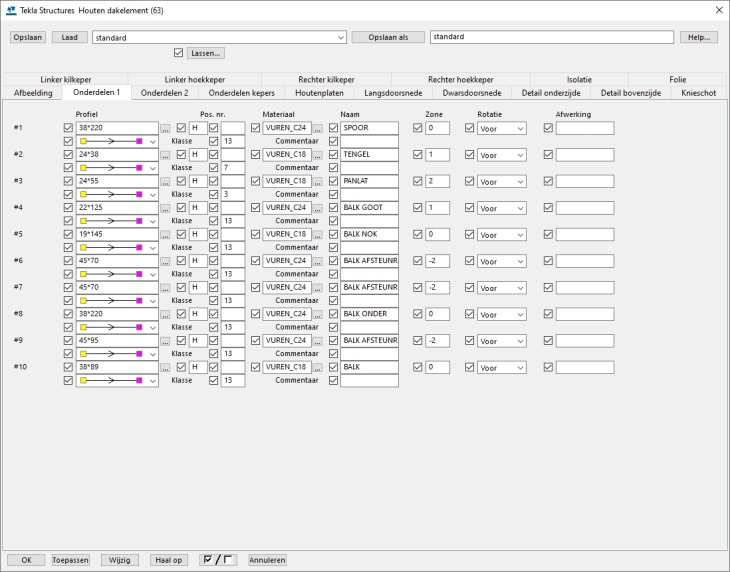Open material browser for row #2 TENGEL
Screen dimensions: 730x572
318,155
